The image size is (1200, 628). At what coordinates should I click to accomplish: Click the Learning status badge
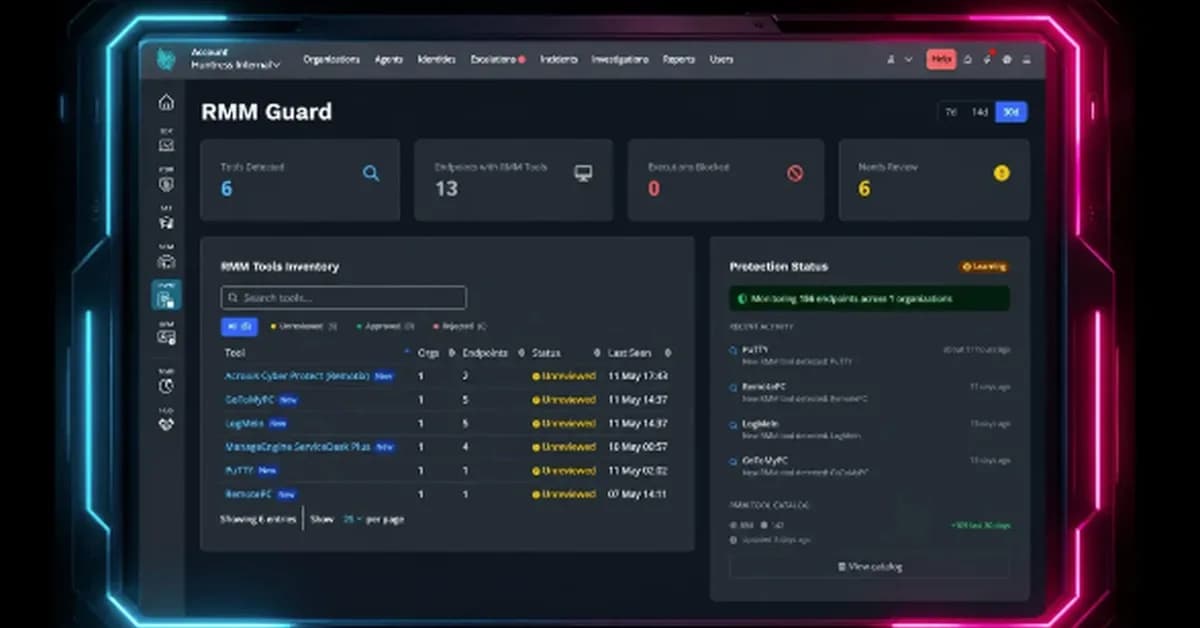[x=984, y=267]
